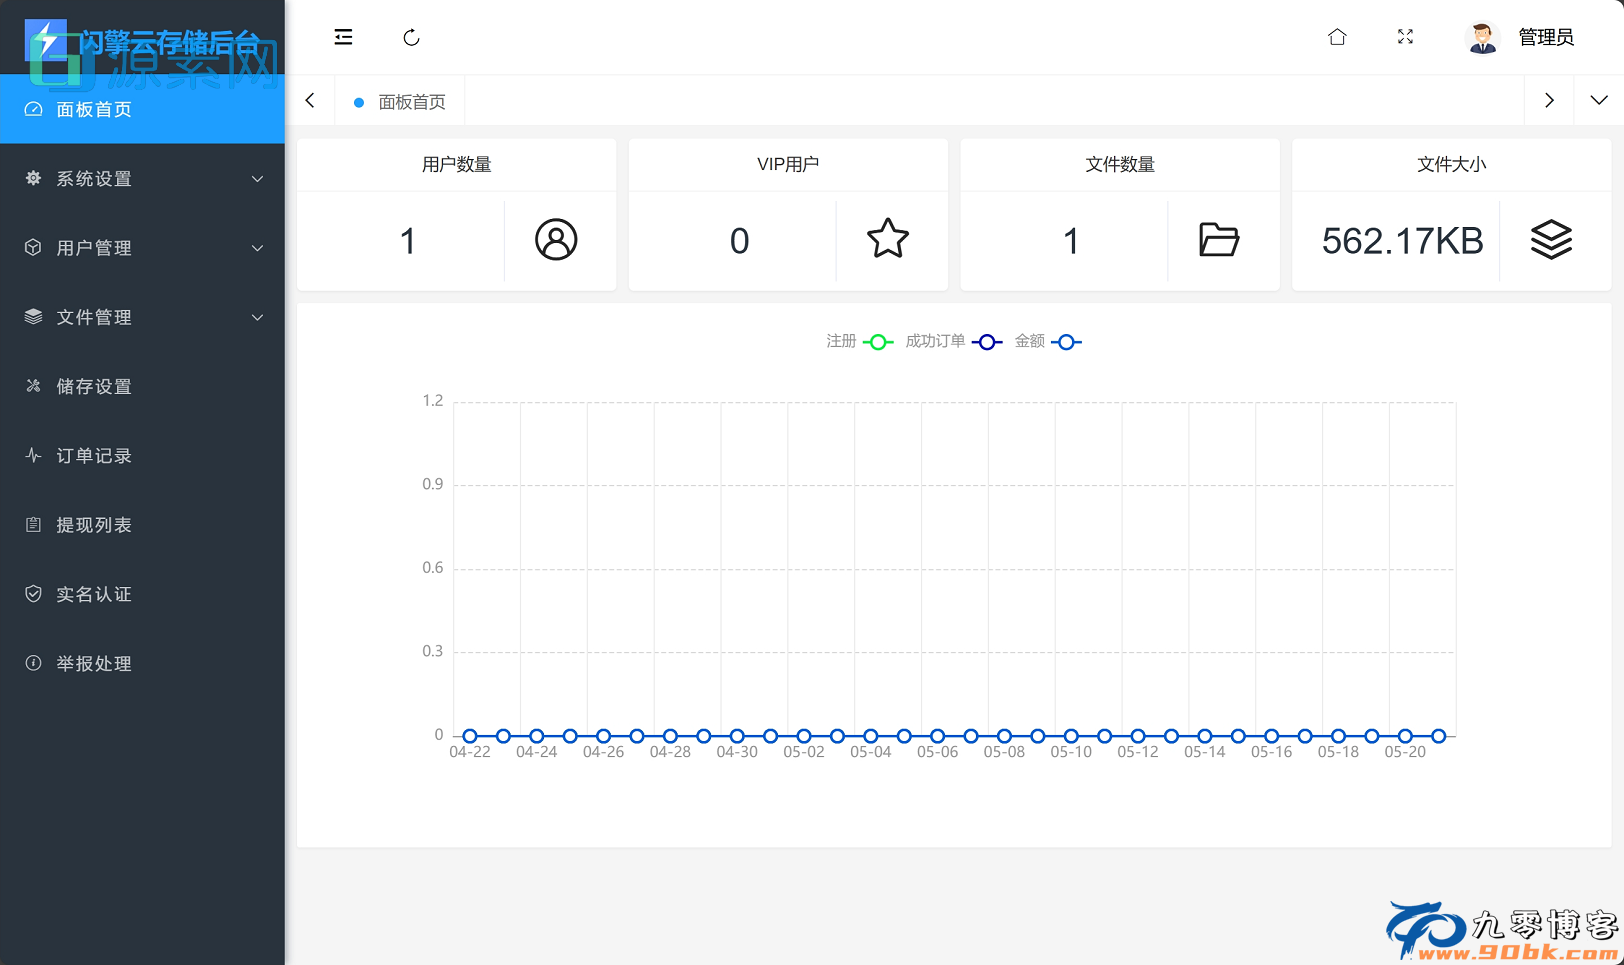Click the layers icon in 文件大小 card

[x=1550, y=240]
